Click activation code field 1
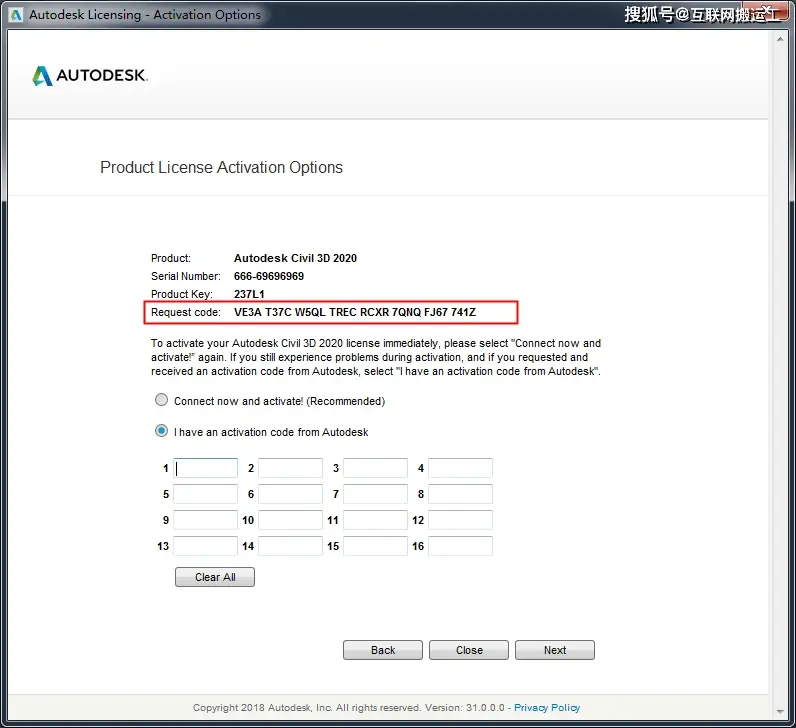This screenshot has height=728, width=796. tap(206, 468)
